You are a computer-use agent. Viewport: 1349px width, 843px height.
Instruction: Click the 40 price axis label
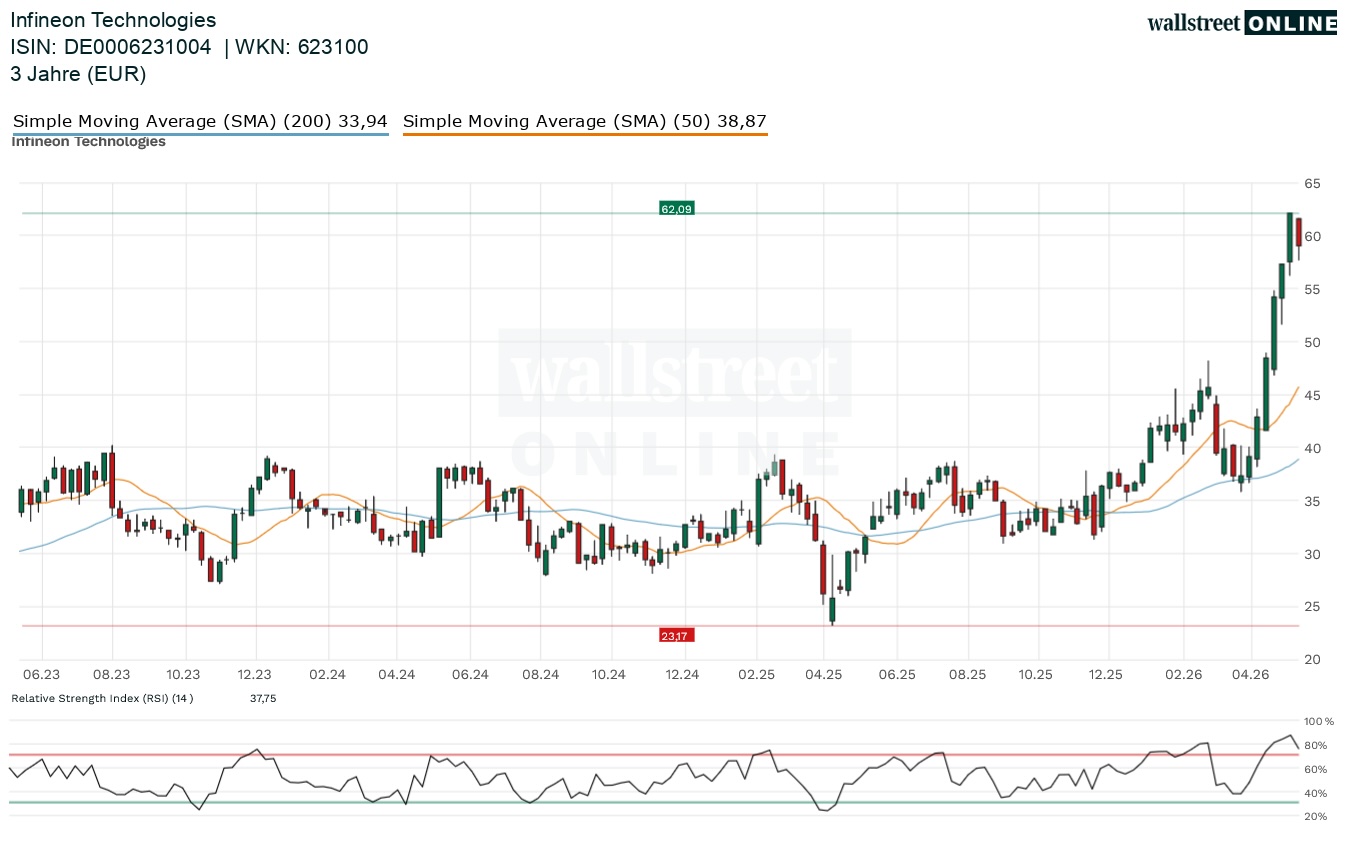tap(1311, 448)
